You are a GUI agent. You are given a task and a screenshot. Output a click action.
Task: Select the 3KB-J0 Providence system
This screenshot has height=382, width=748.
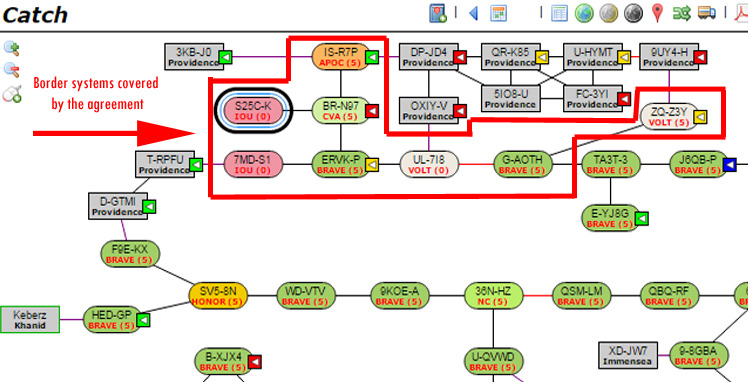click(194, 57)
